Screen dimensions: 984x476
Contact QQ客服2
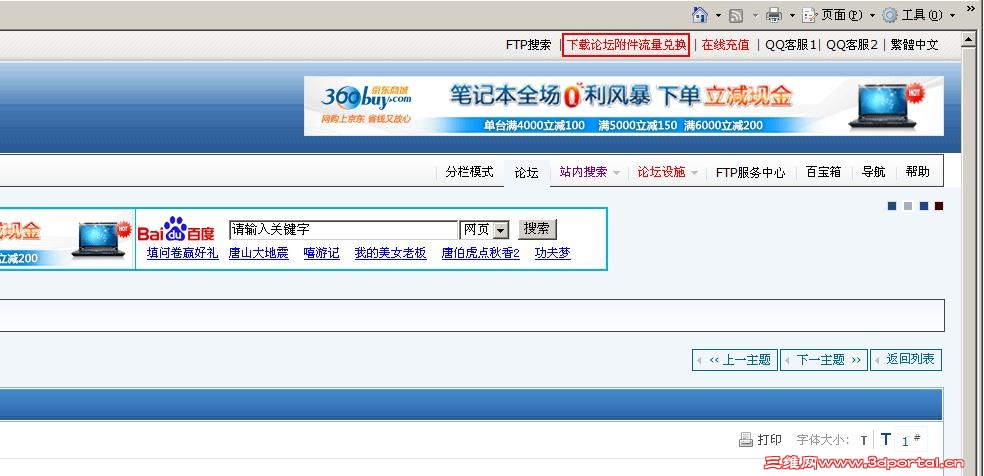pyautogui.click(x=852, y=45)
